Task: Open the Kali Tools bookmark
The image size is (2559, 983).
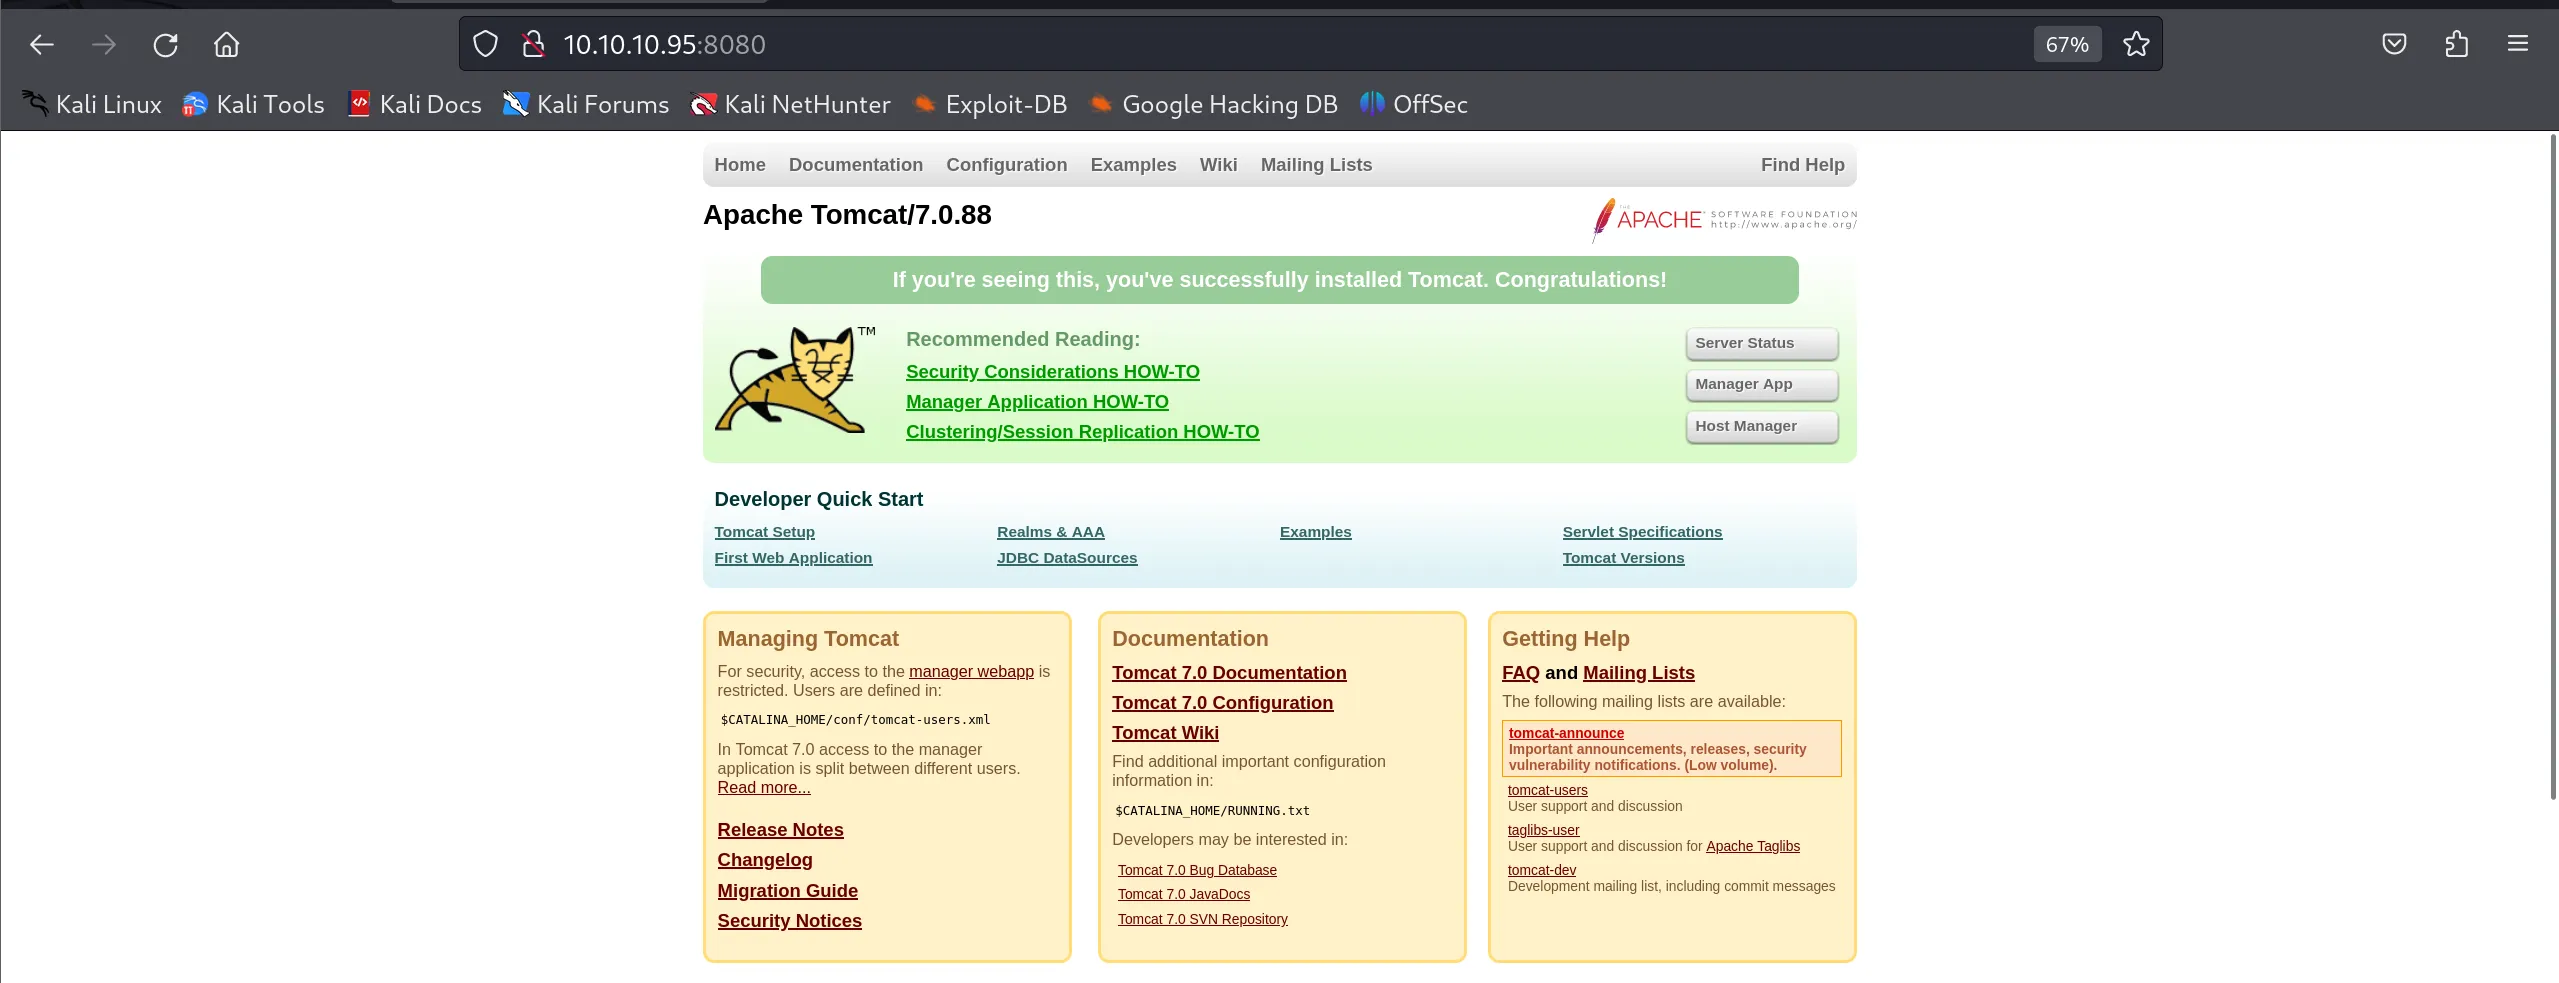Action: (x=254, y=104)
